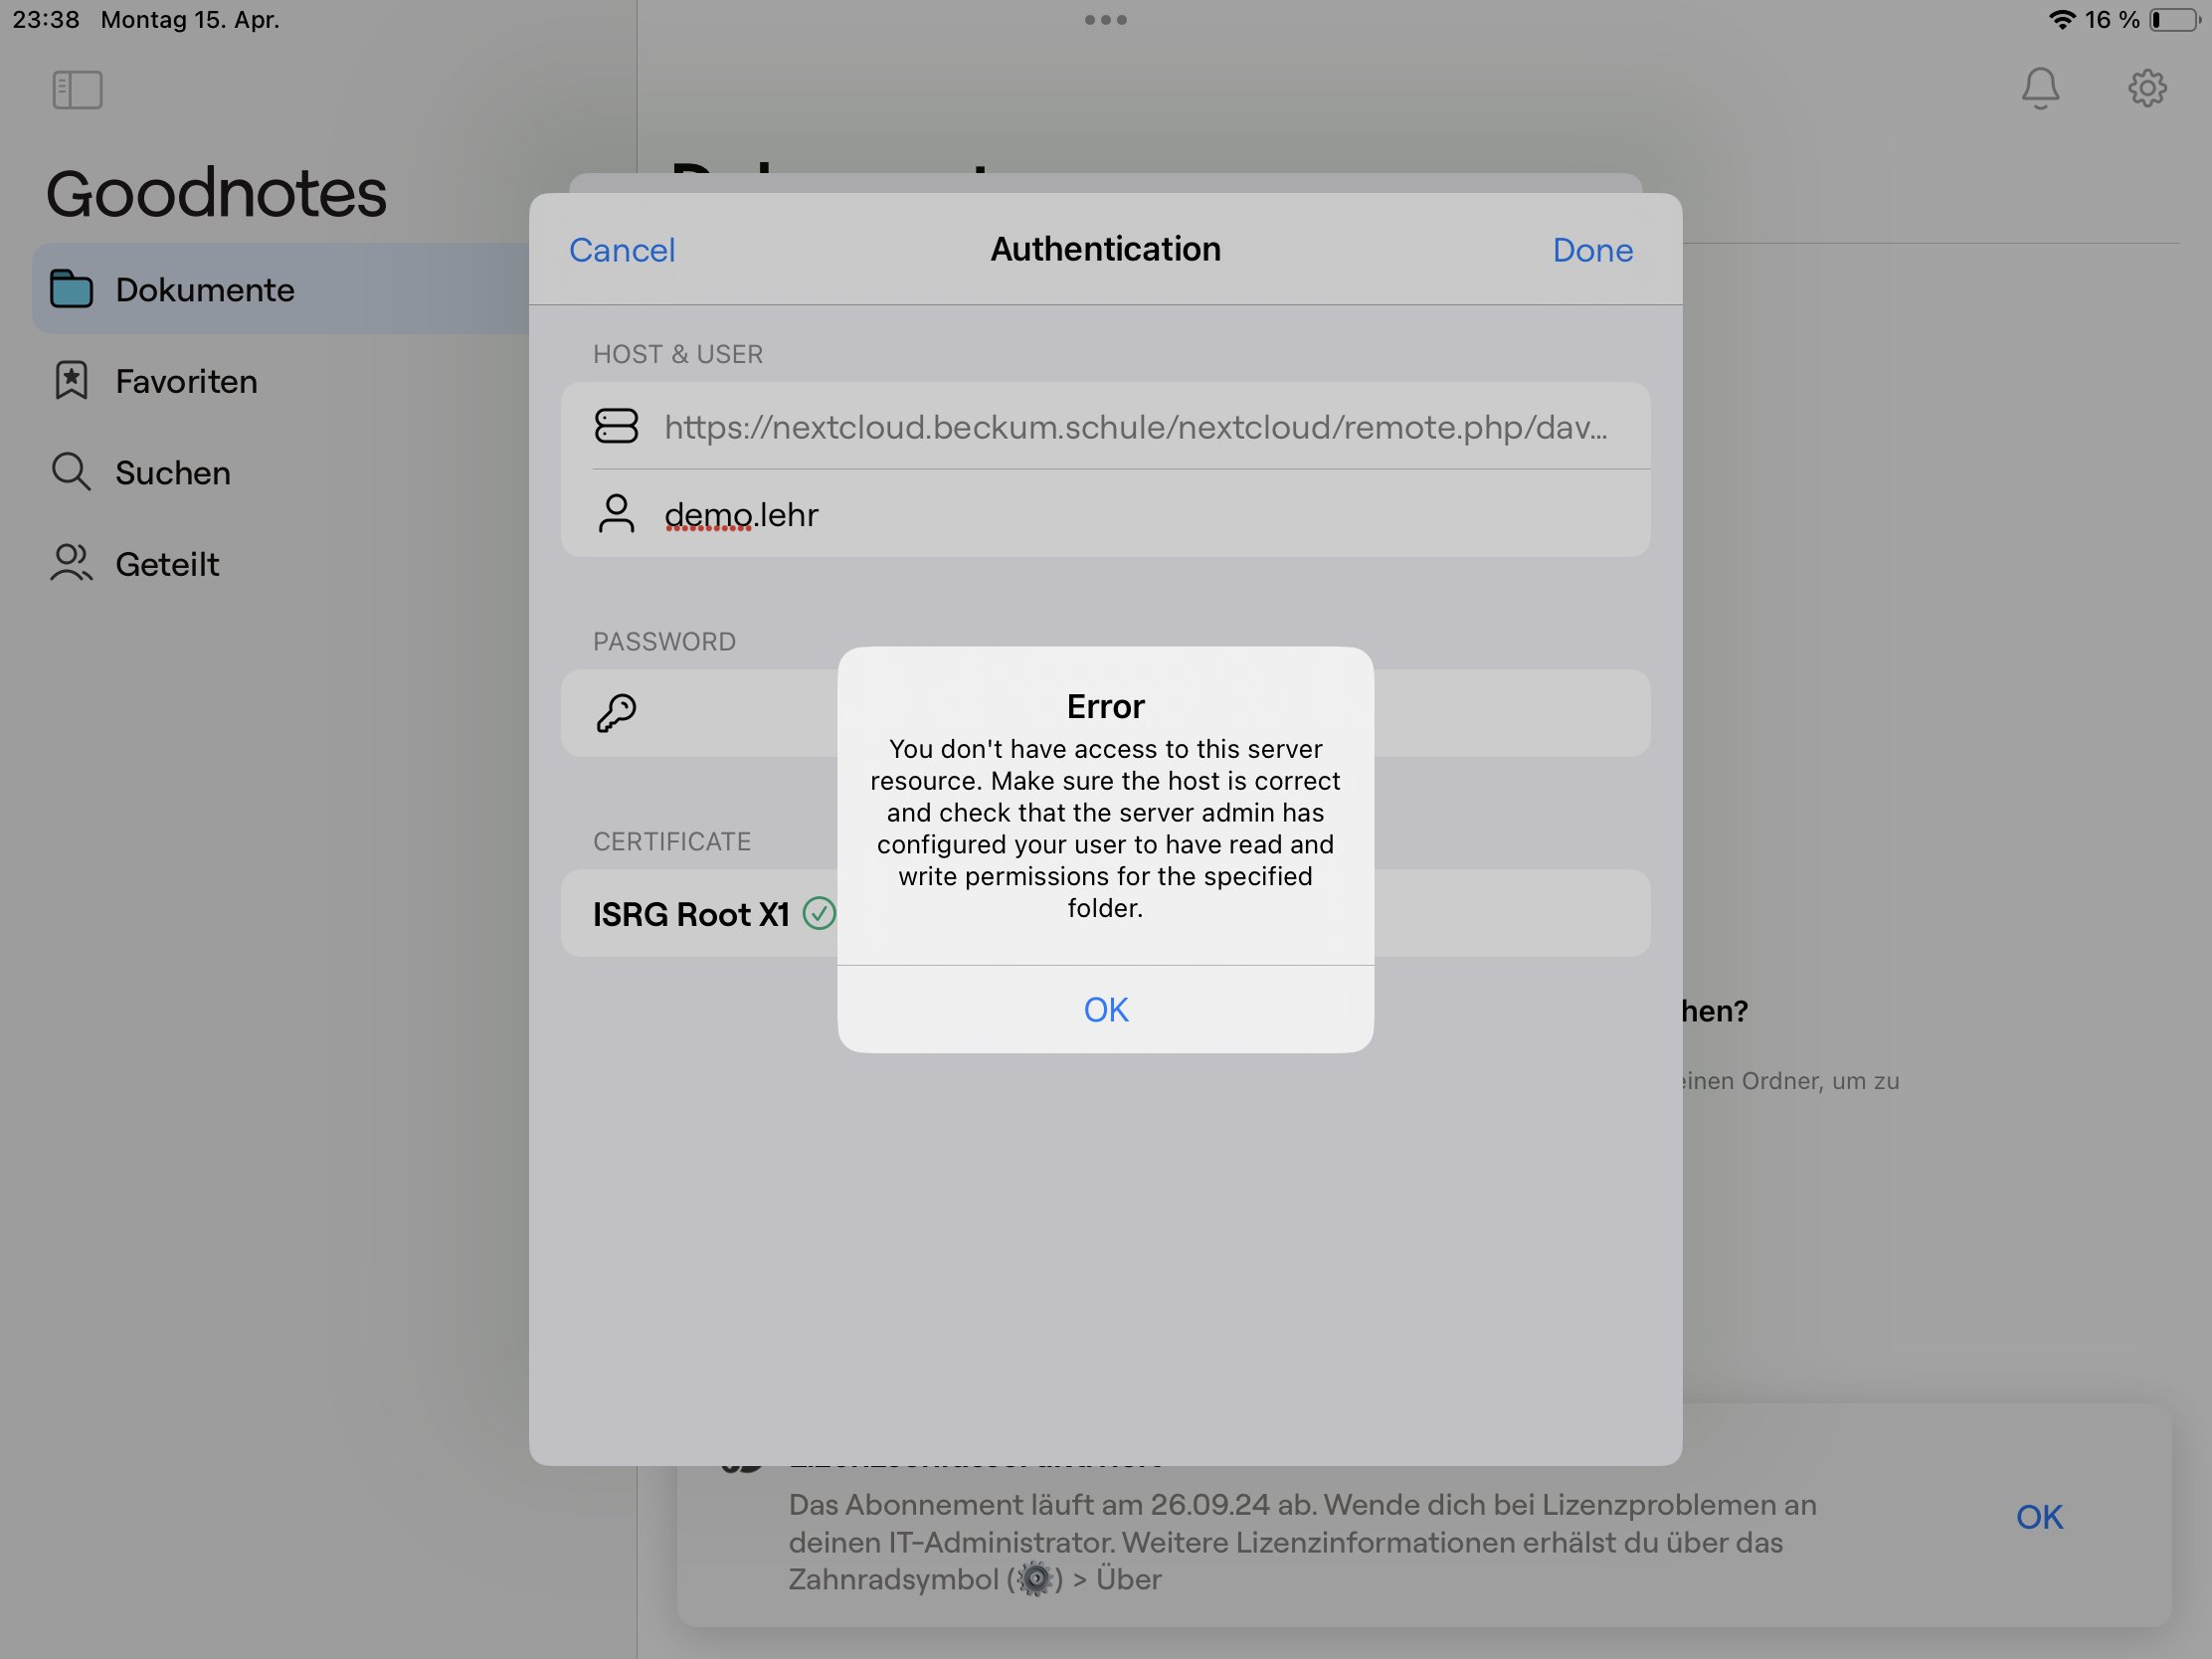This screenshot has height=1659, width=2212.
Task: Edit the nextcloud host URL field
Action: coord(1105,426)
